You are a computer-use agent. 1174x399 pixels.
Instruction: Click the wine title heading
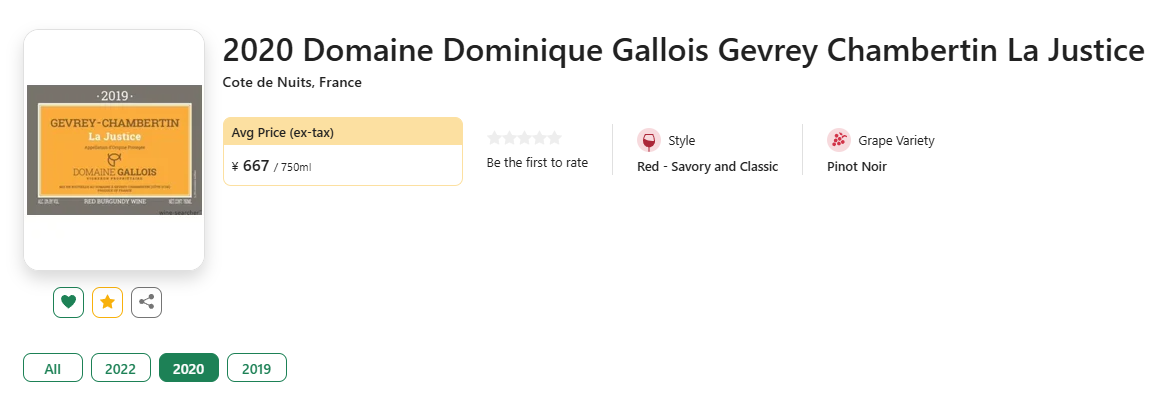coord(684,51)
